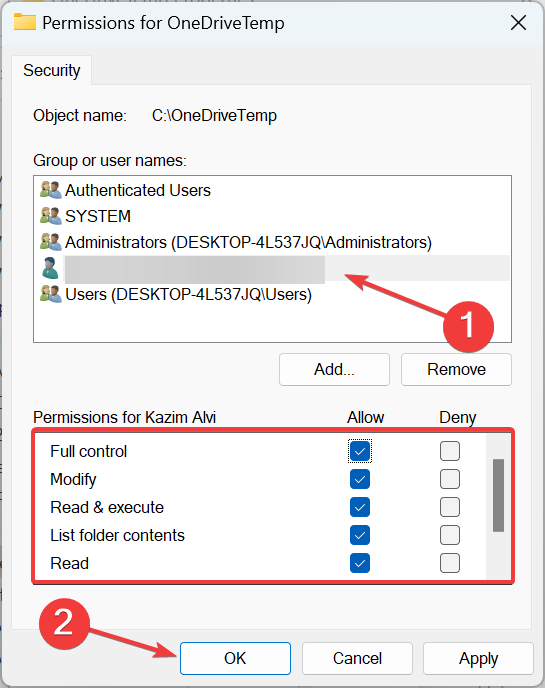The height and width of the screenshot is (688, 545).
Task: Click the Users group icon
Action: [50, 294]
